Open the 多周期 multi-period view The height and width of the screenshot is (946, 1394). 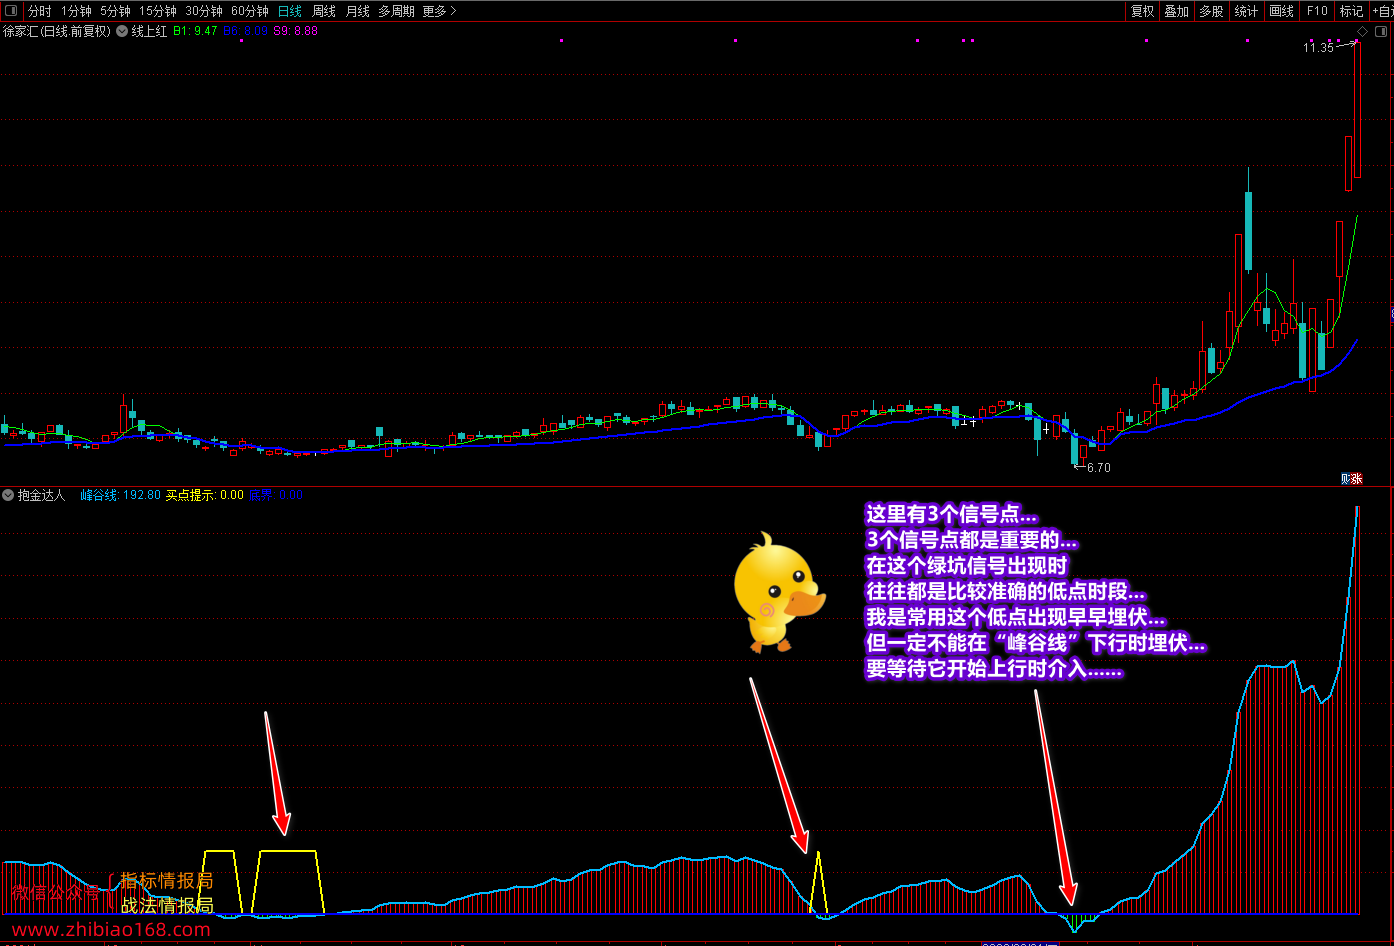coord(396,11)
